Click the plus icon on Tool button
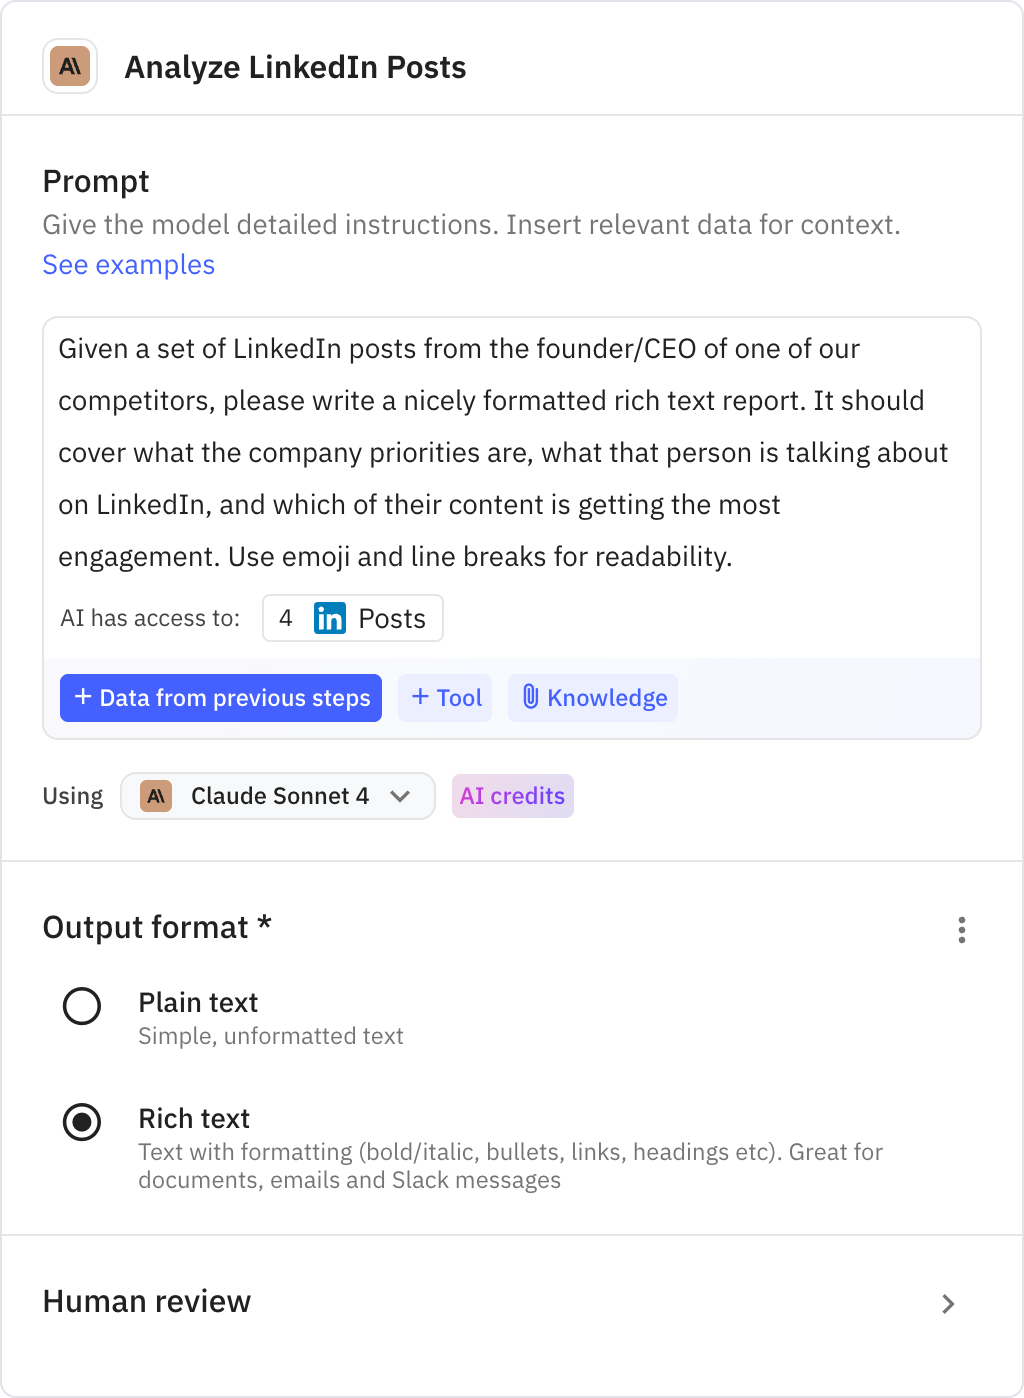Screen dimensions: 1024x1398 click(x=420, y=697)
